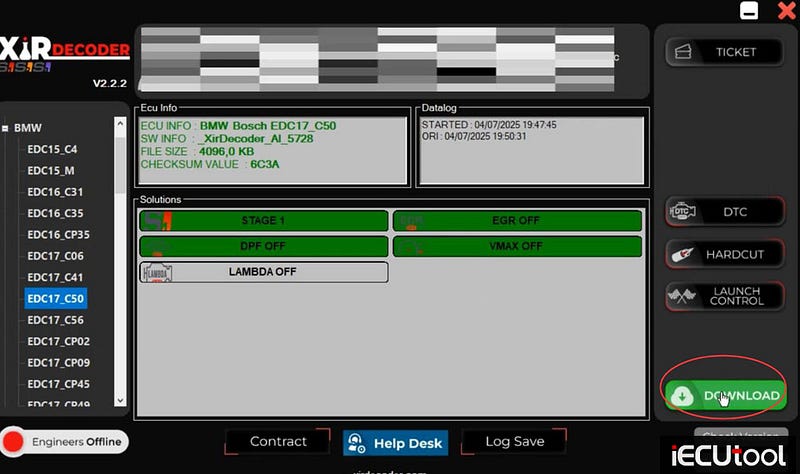Click the Stage 1 icon
This screenshot has width=800, height=474.
(x=157, y=221)
